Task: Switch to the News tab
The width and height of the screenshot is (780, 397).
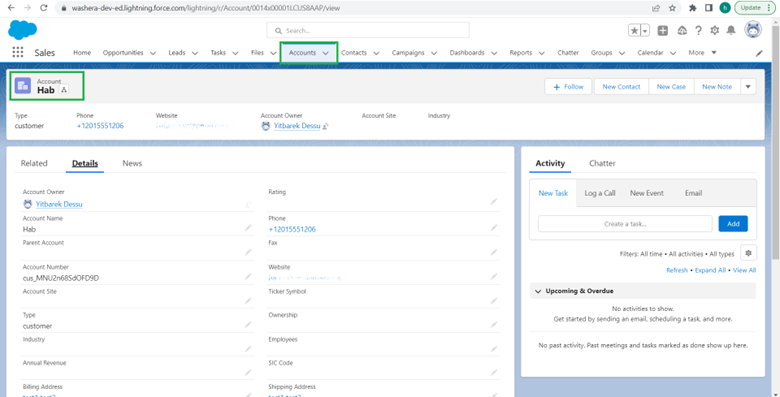Action: coord(132,163)
